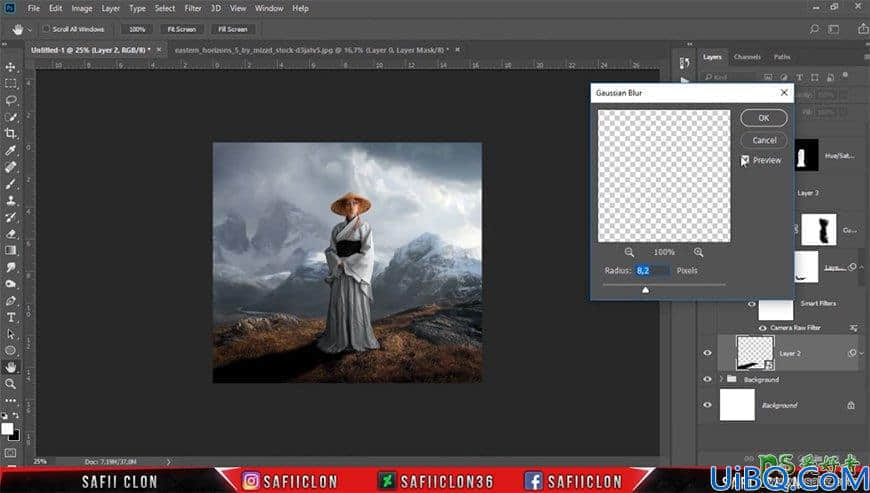This screenshot has width=870, height=493.
Task: Expand the collapsed left toolbar chevrons
Action: pyautogui.click(x=4, y=44)
